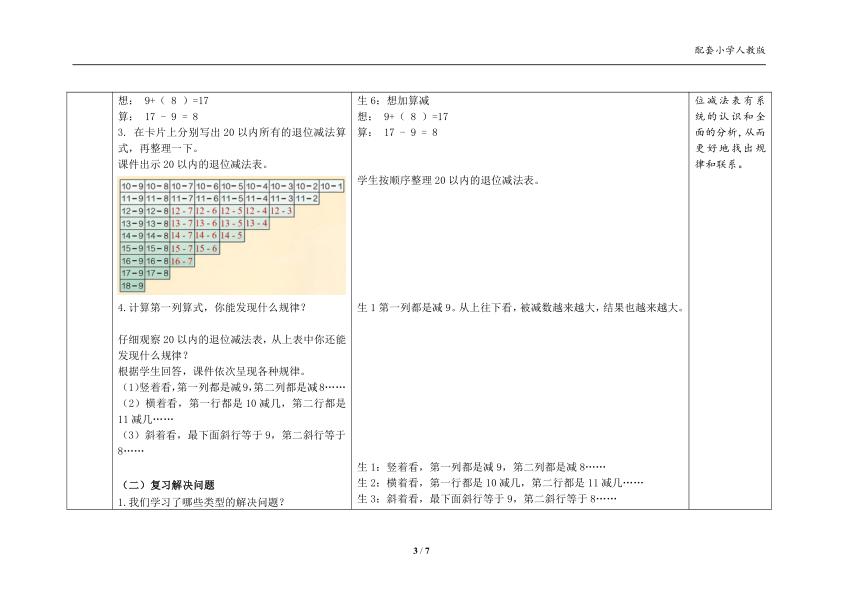
Task: Click the "16-9" cell in the subtraction table
Action: [133, 261]
